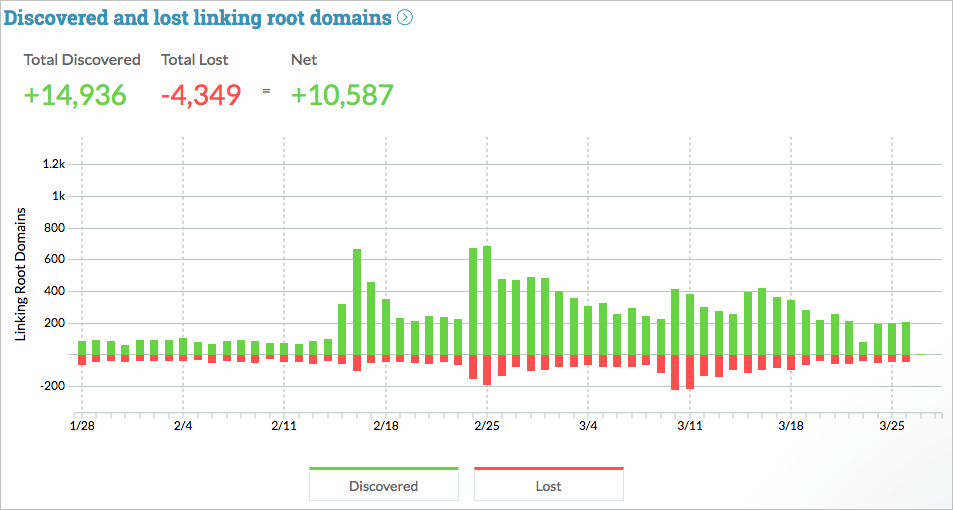Click the circled arrow icon beside the title
This screenshot has height=510, width=953.
pyautogui.click(x=405, y=18)
